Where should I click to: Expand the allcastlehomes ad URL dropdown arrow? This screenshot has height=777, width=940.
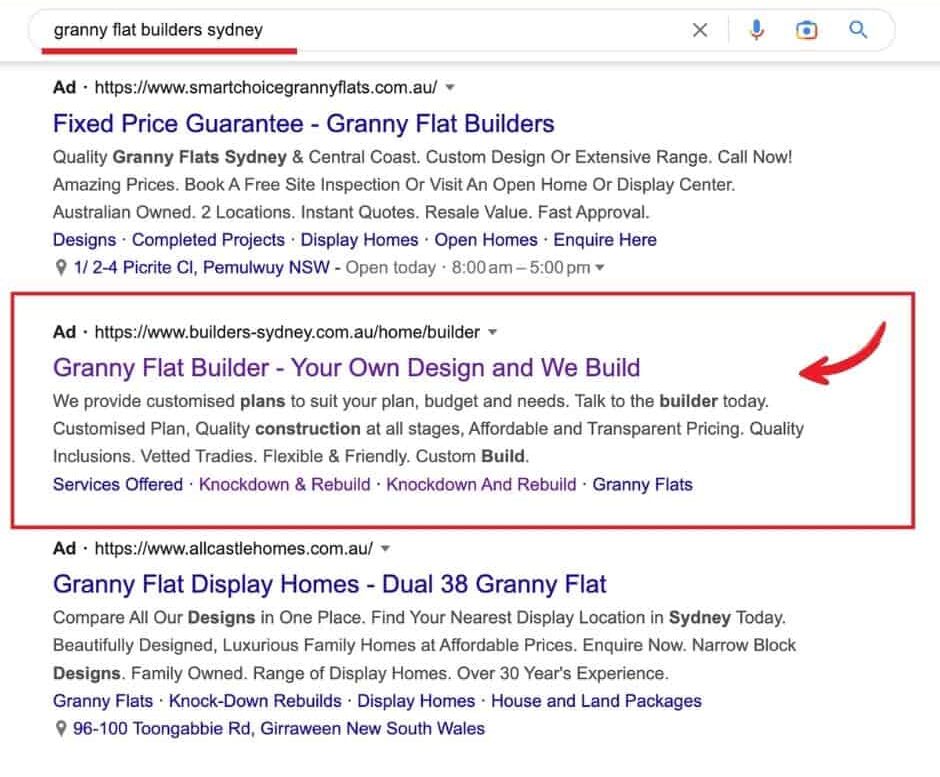tap(386, 548)
